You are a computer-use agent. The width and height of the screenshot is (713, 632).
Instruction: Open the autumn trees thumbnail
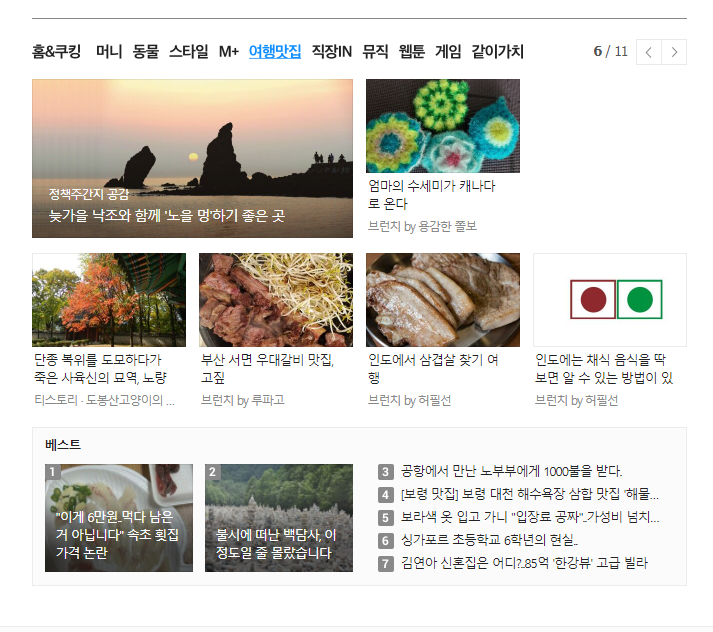[x=109, y=300]
